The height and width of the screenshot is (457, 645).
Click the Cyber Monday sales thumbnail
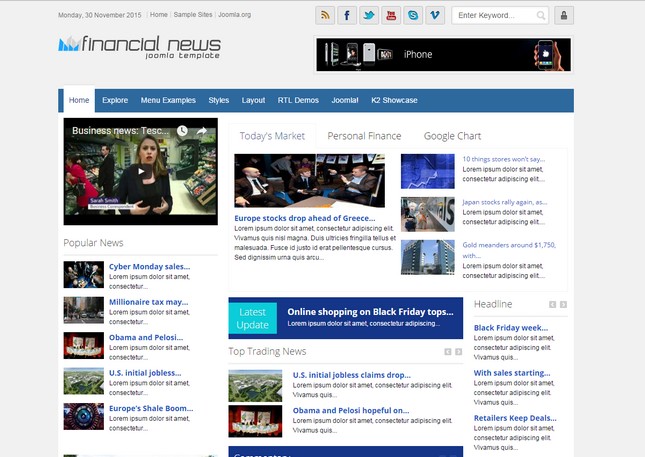click(x=84, y=275)
